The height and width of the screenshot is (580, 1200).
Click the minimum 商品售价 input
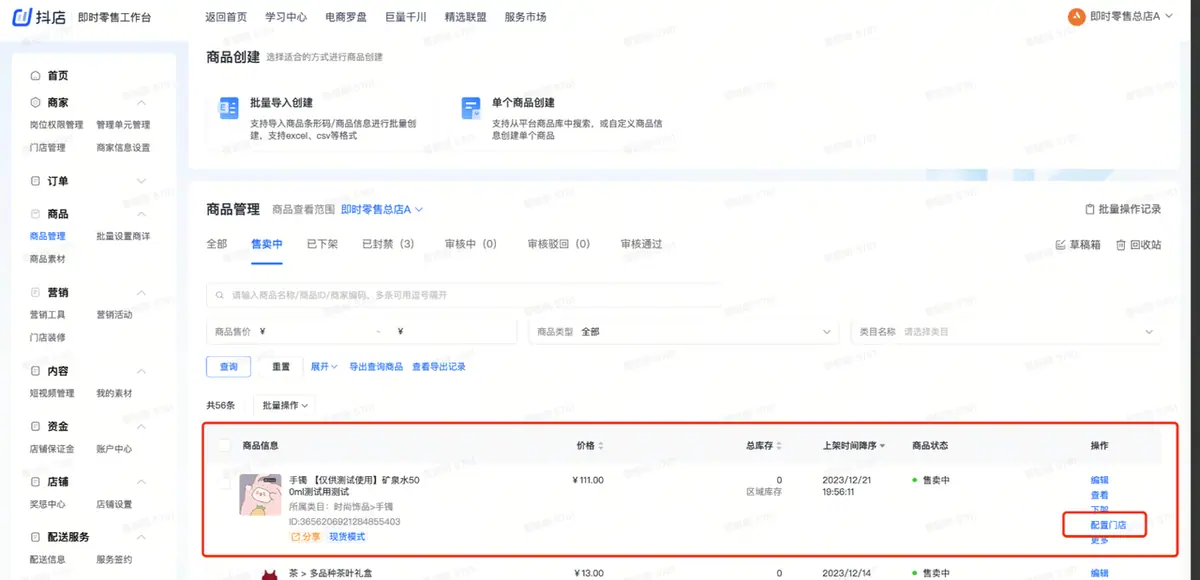pos(315,332)
